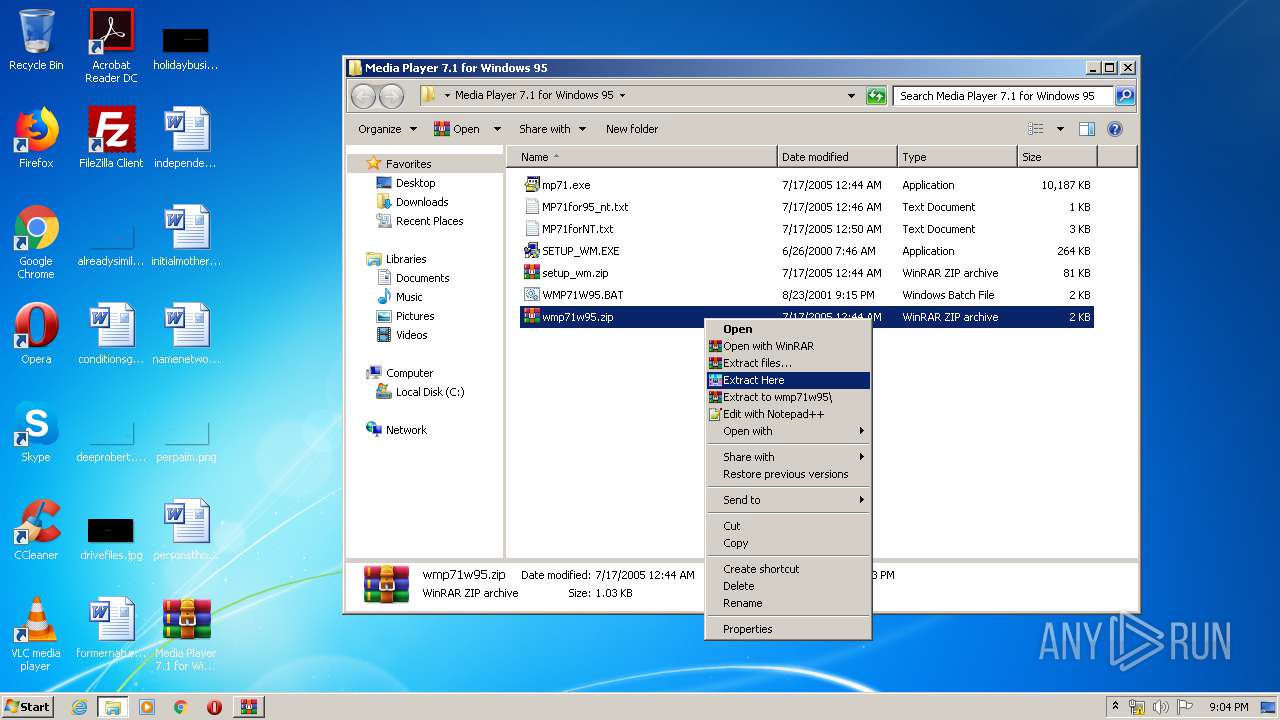1280x720 pixels.
Task: Open the Share with toolbar dropdown
Action: (x=551, y=129)
